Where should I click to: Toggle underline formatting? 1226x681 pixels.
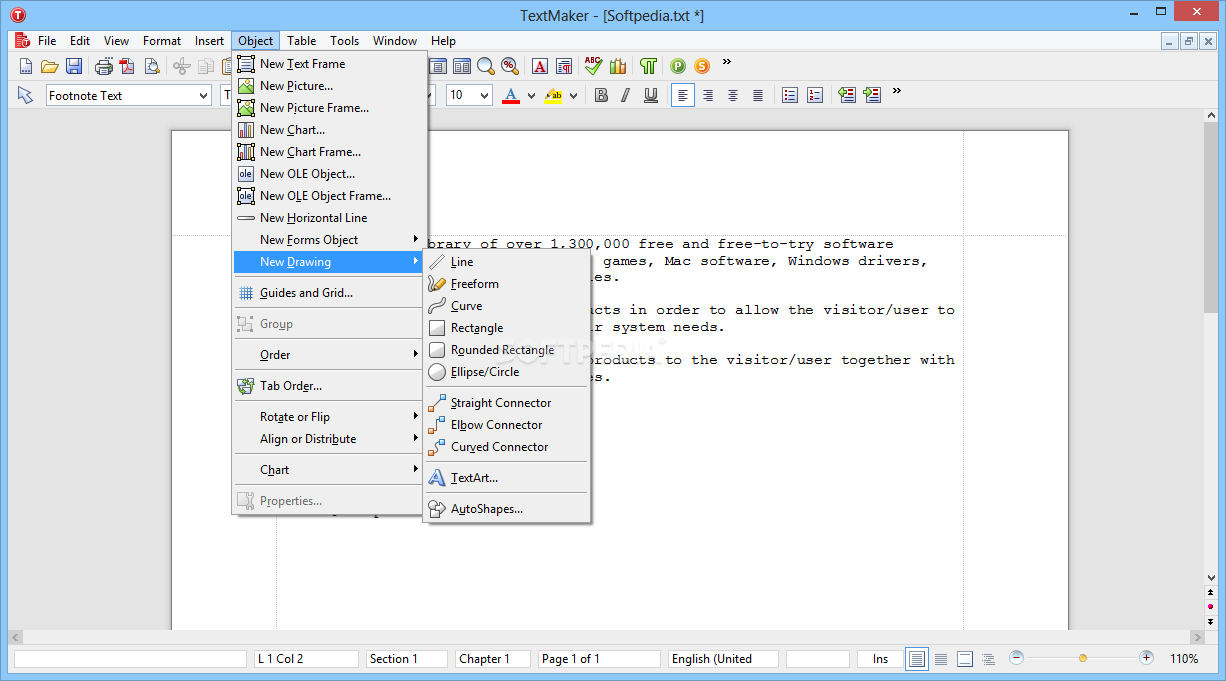click(x=651, y=95)
